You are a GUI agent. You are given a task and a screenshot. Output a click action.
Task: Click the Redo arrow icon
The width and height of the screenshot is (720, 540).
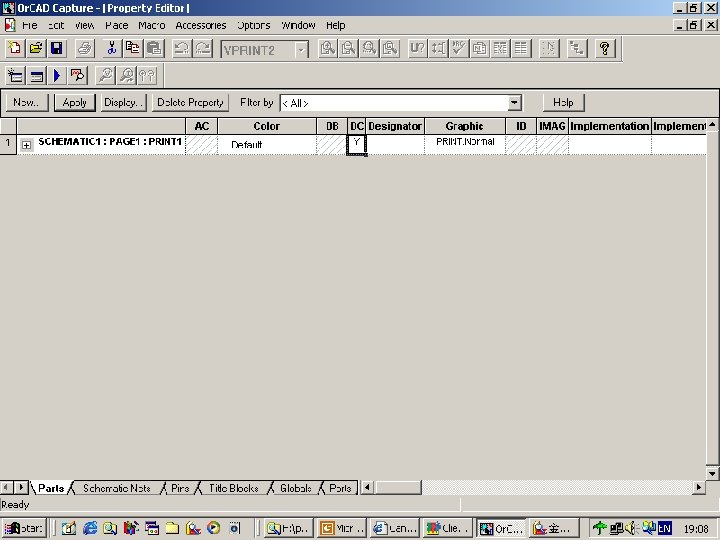(x=203, y=48)
